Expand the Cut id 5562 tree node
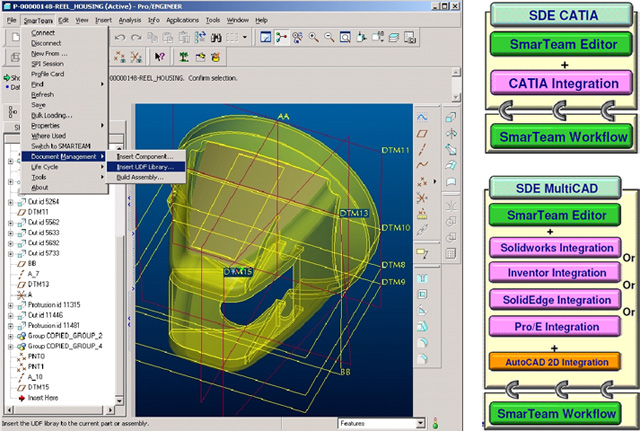The height and width of the screenshot is (431, 640). click(x=11, y=222)
